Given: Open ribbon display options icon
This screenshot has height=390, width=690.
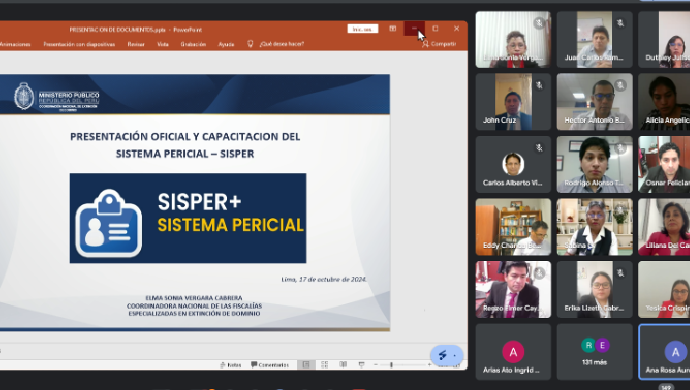Looking at the screenshot, I should [x=393, y=29].
